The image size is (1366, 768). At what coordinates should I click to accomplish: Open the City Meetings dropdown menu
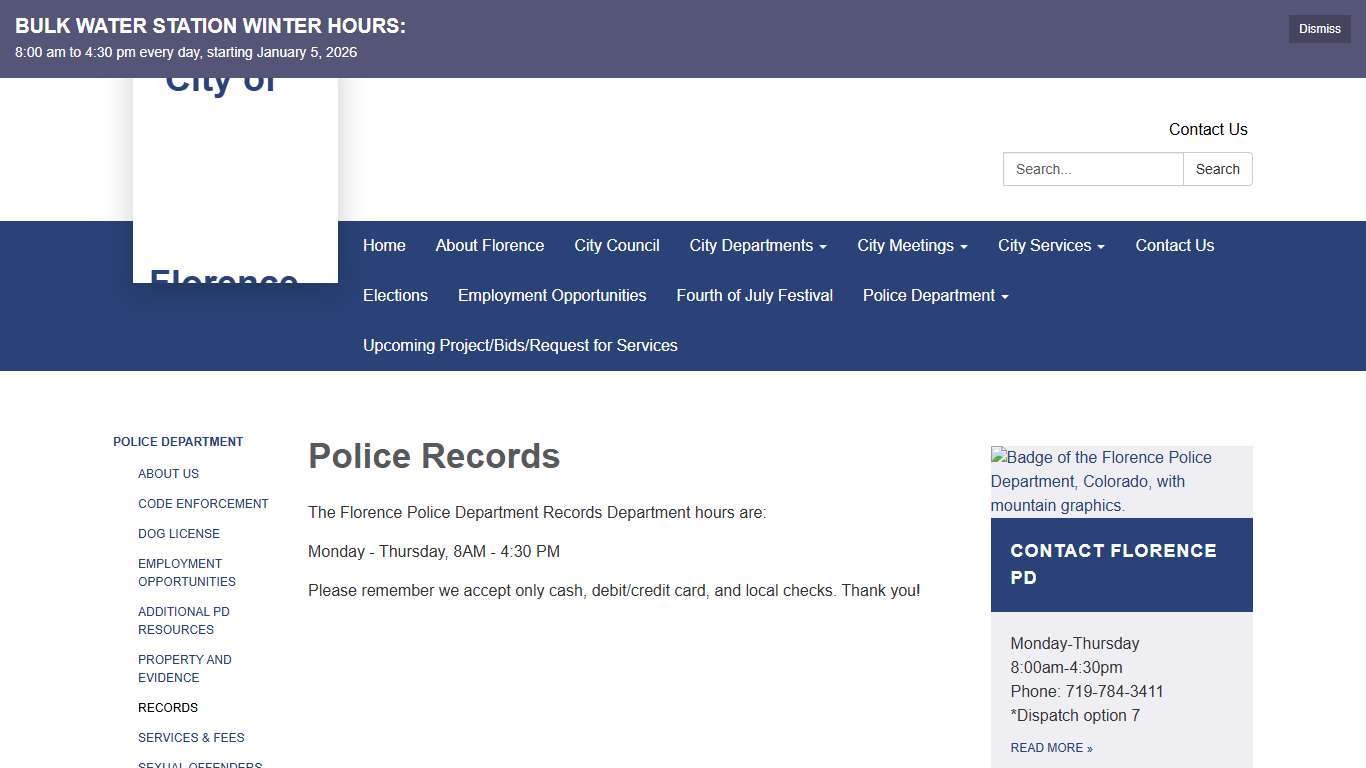click(911, 245)
